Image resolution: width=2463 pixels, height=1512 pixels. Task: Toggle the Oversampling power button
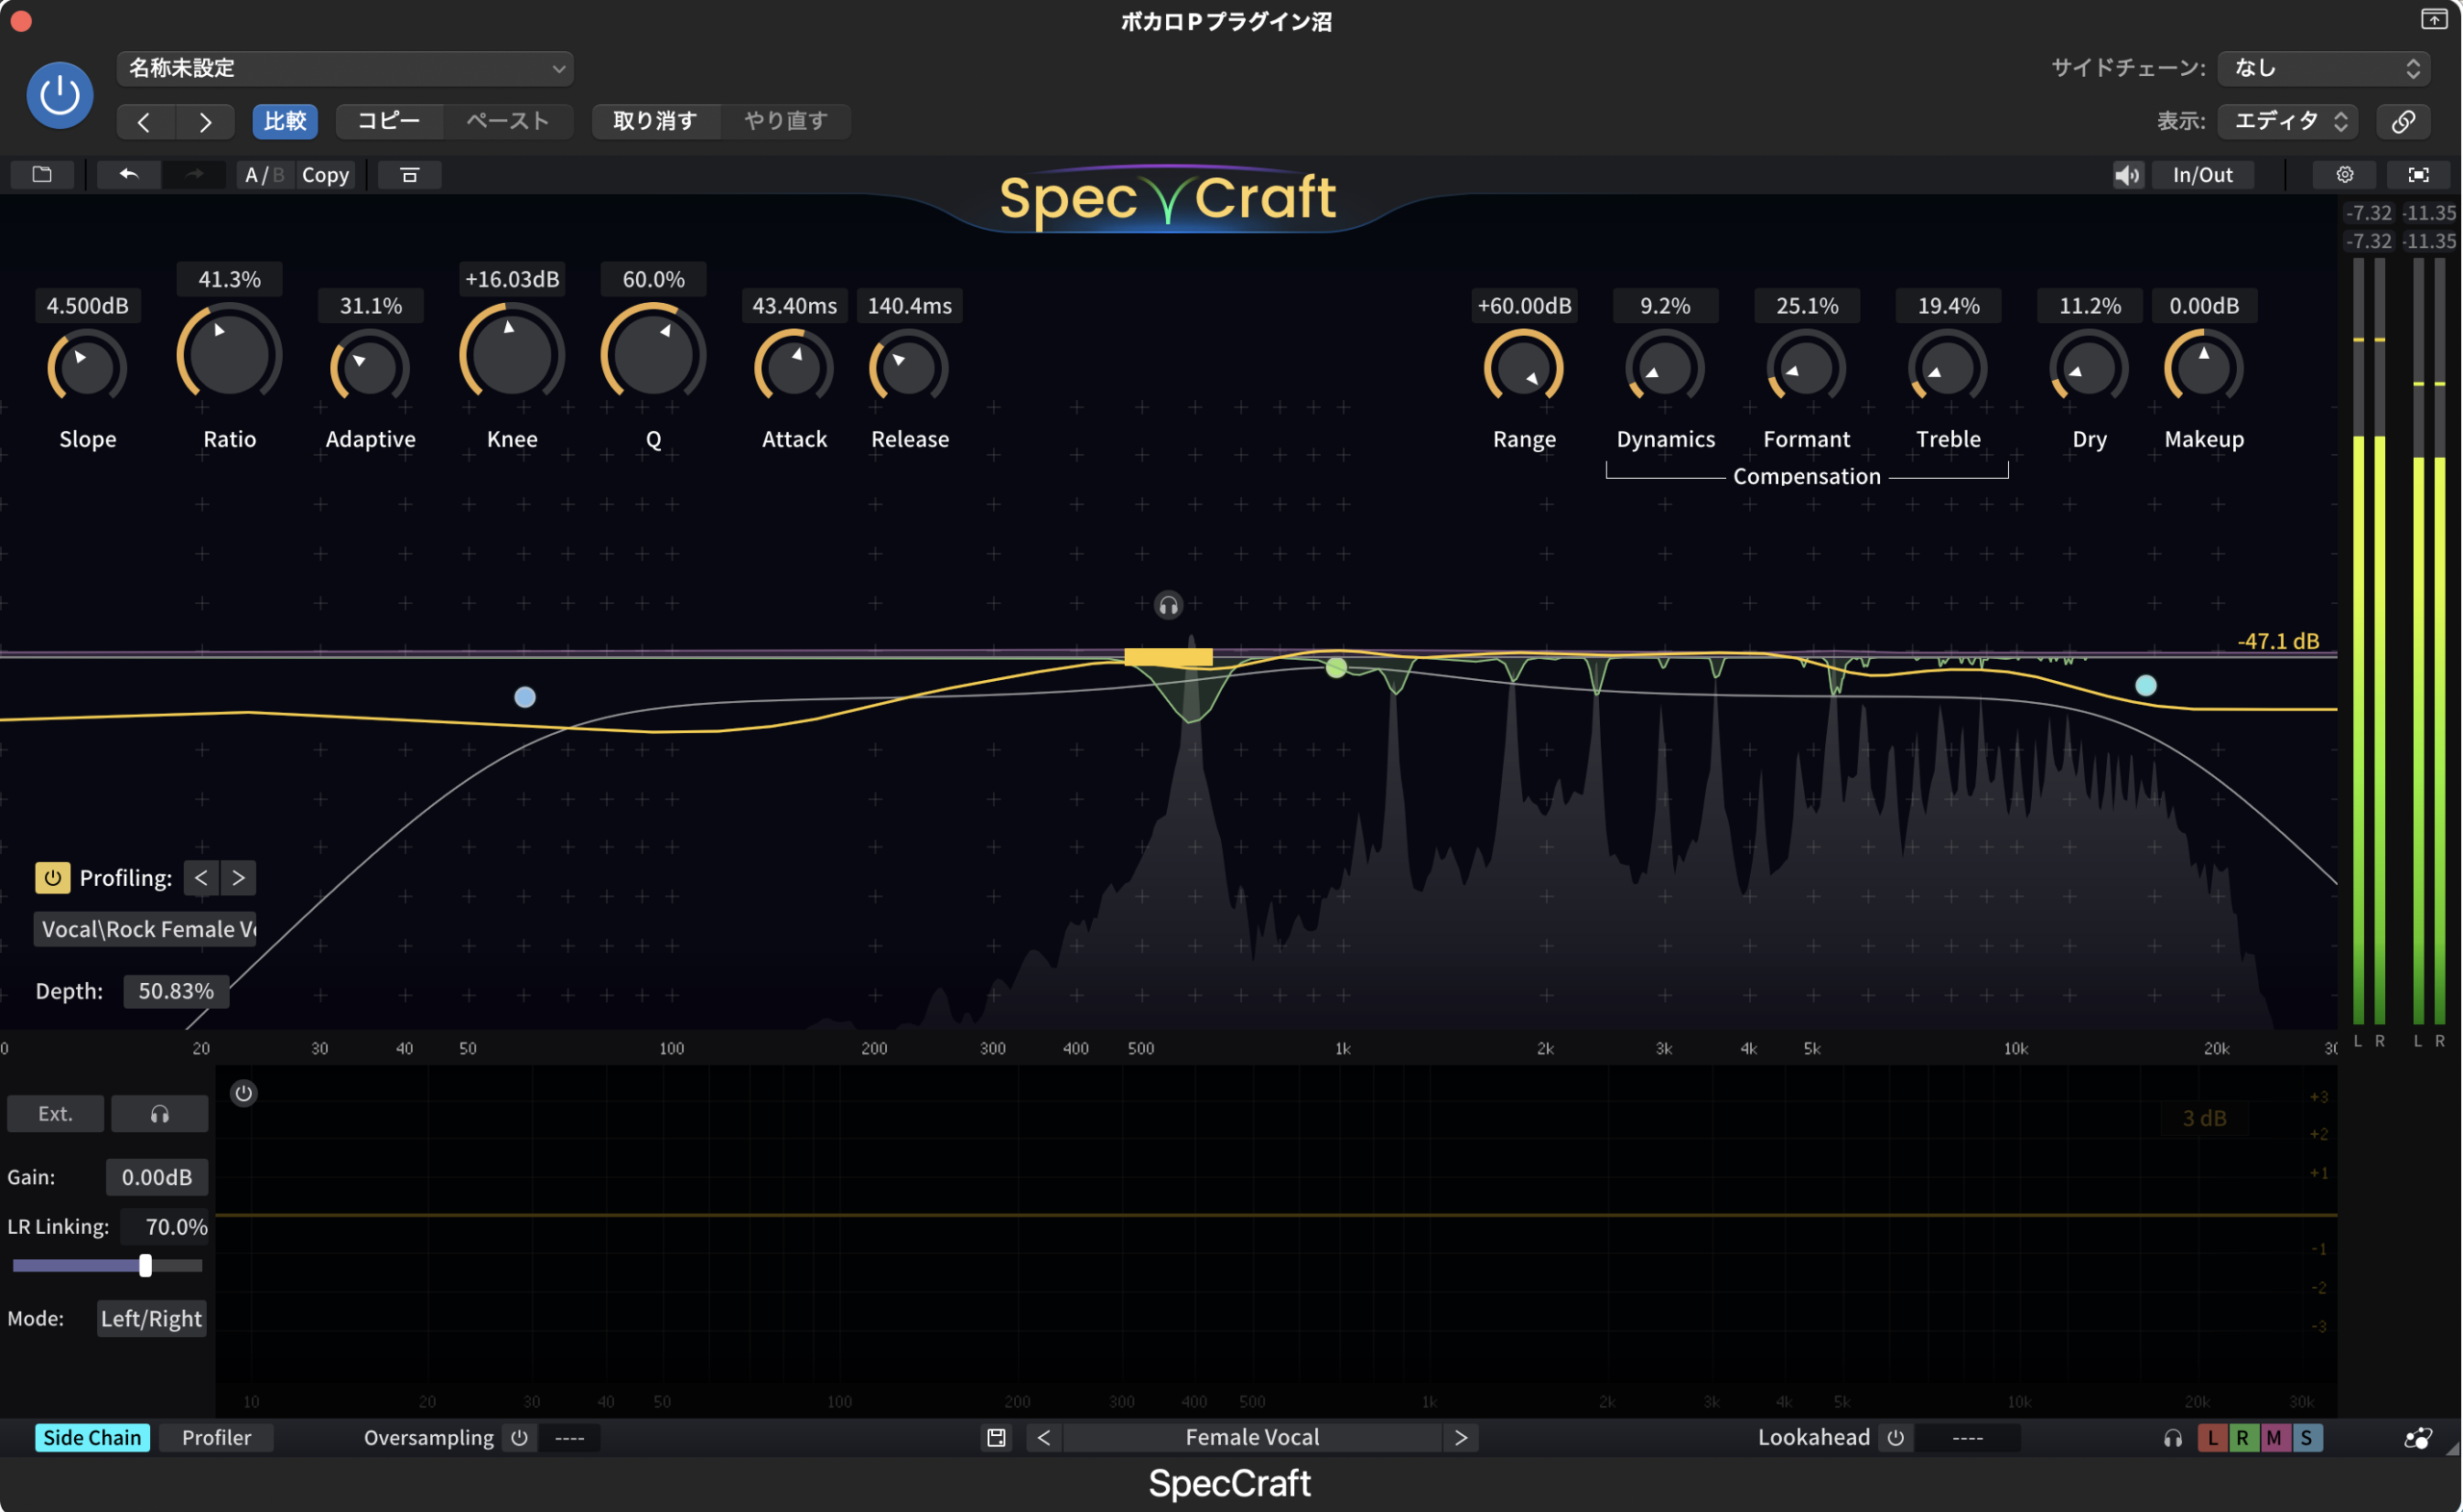pyautogui.click(x=519, y=1438)
